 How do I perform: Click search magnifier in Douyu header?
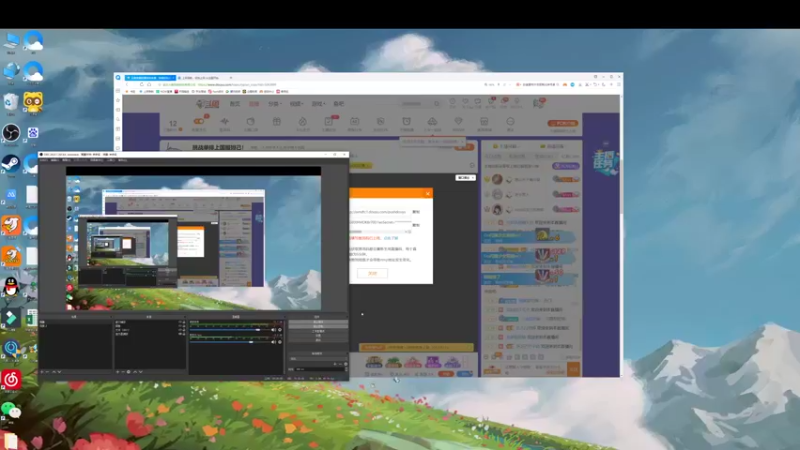point(437,104)
